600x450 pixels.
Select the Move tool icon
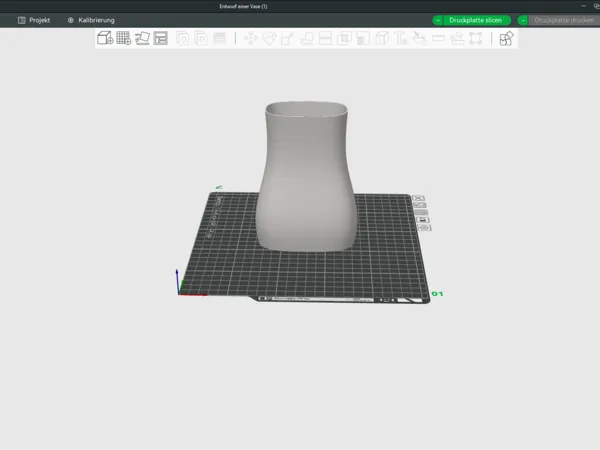pos(251,38)
